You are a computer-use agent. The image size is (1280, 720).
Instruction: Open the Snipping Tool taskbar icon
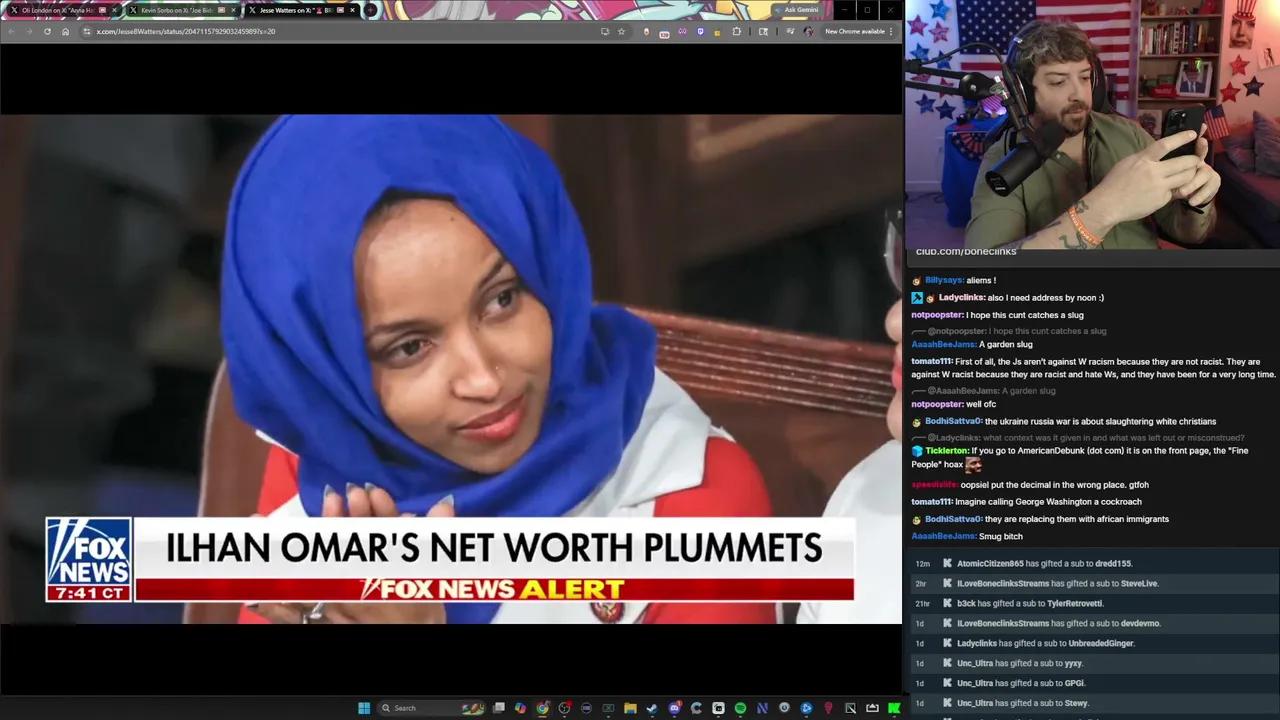point(851,708)
